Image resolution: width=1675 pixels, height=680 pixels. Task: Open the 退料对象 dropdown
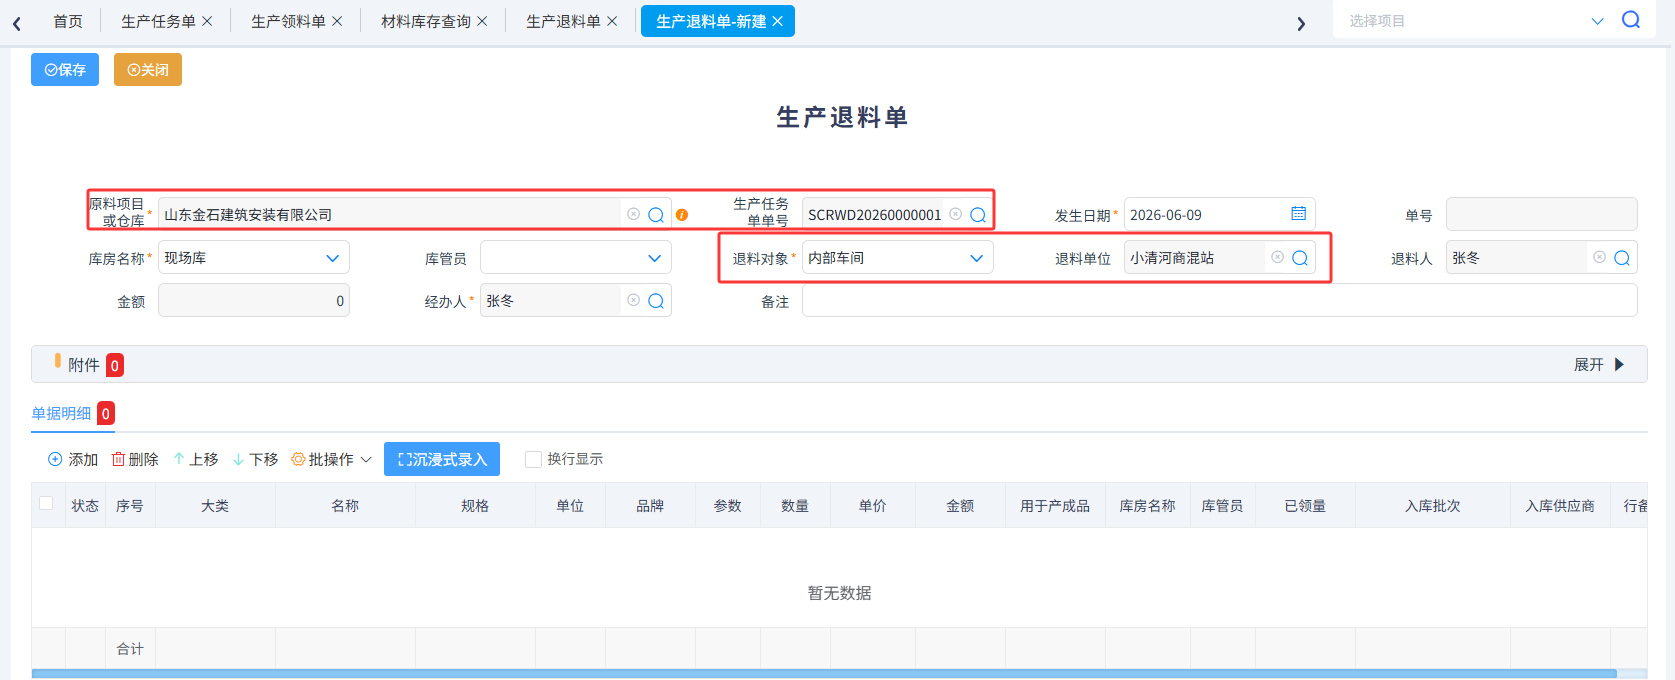[898, 258]
